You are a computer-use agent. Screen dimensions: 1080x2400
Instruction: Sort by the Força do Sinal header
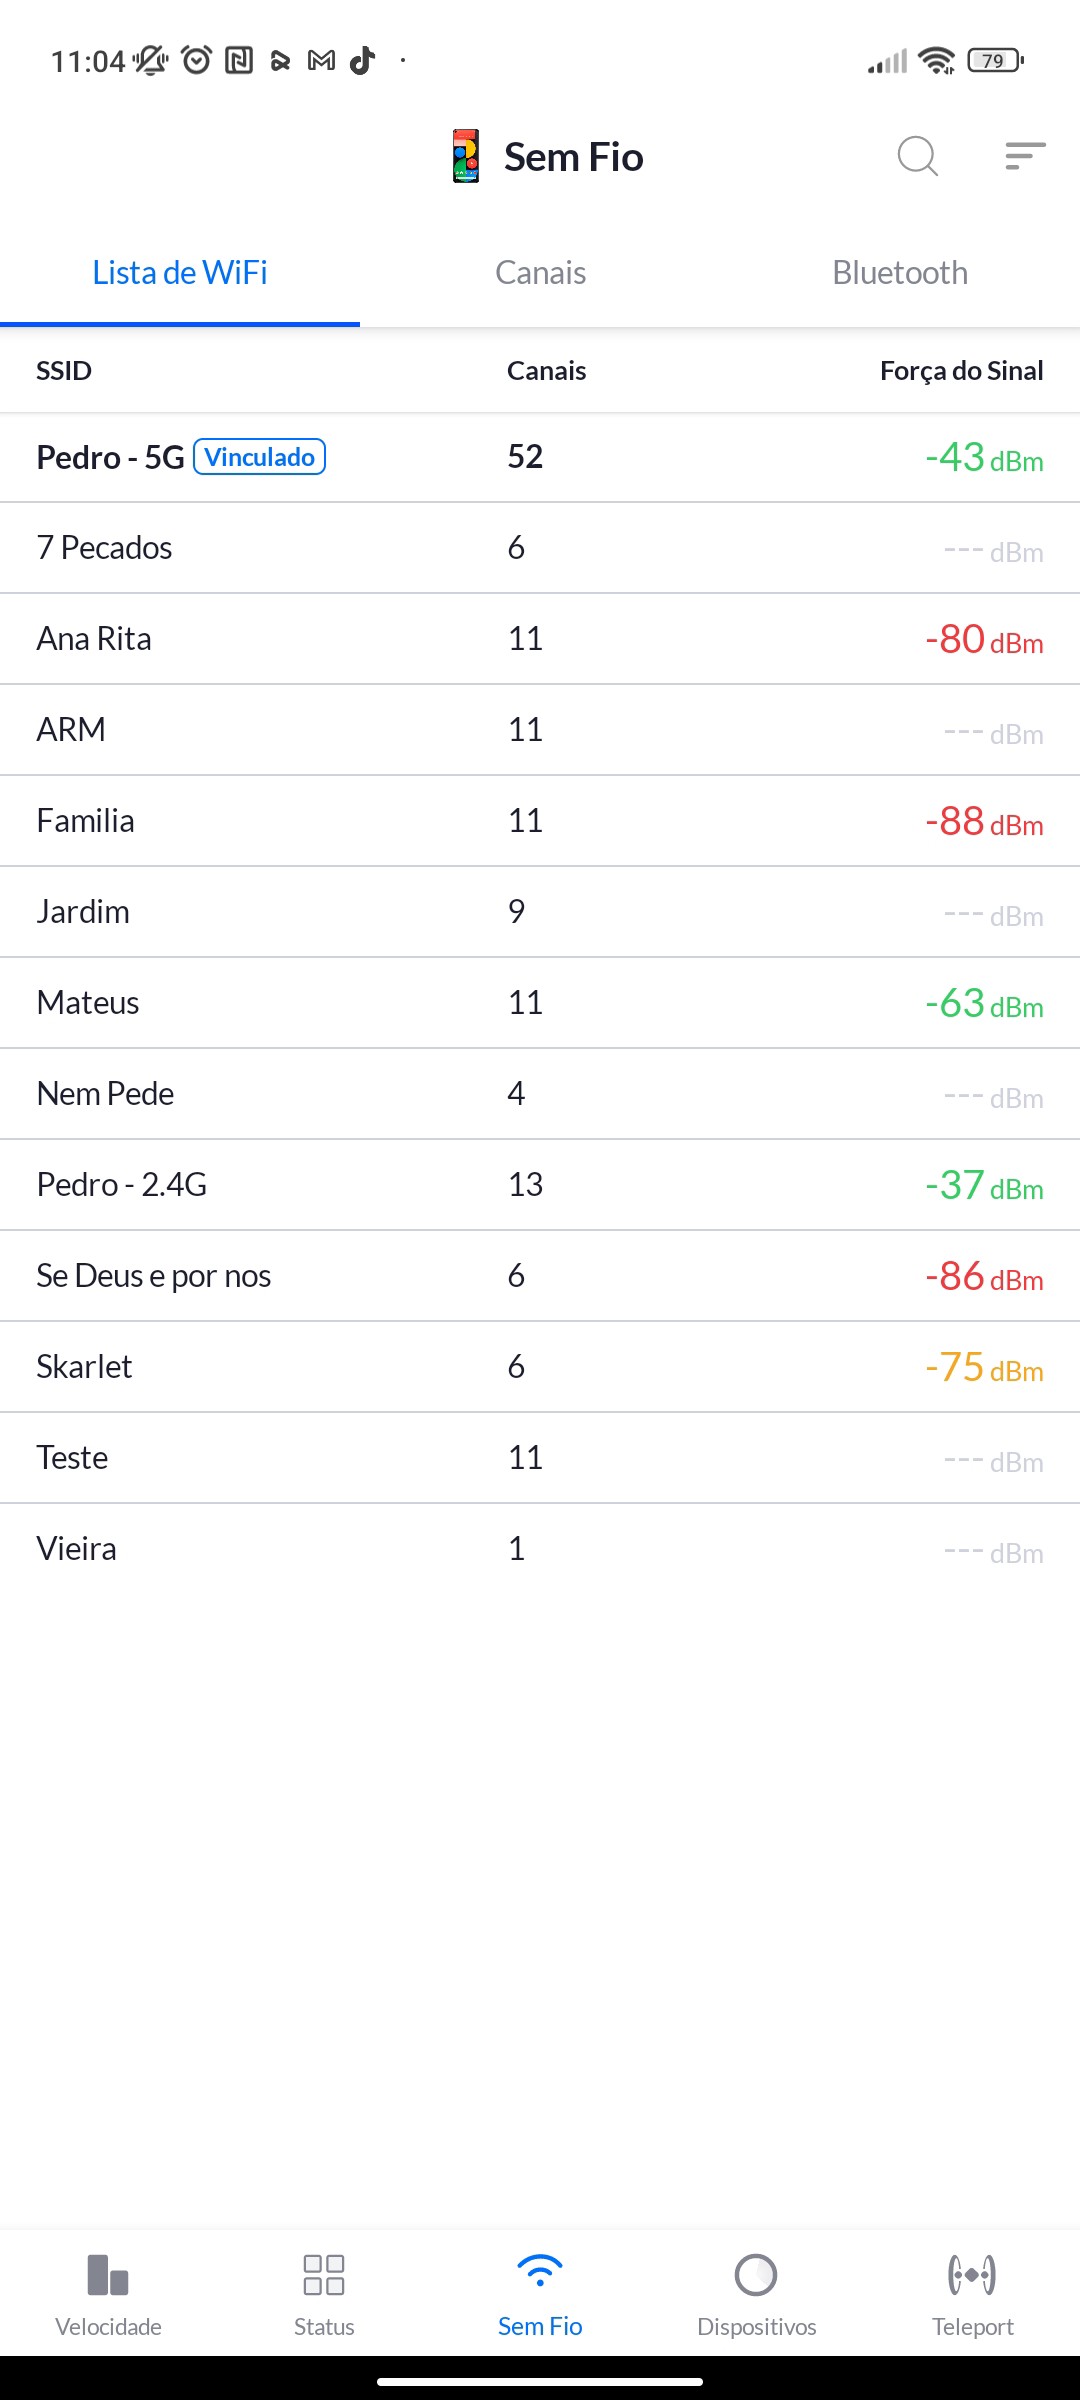point(961,371)
